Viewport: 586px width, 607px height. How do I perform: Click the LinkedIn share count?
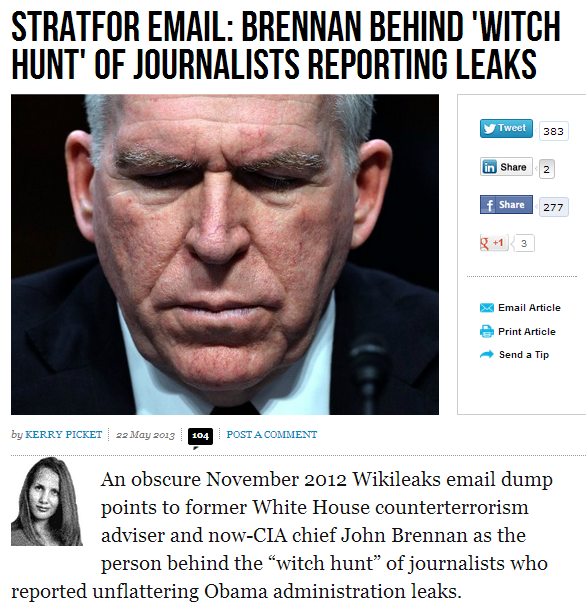(x=547, y=169)
